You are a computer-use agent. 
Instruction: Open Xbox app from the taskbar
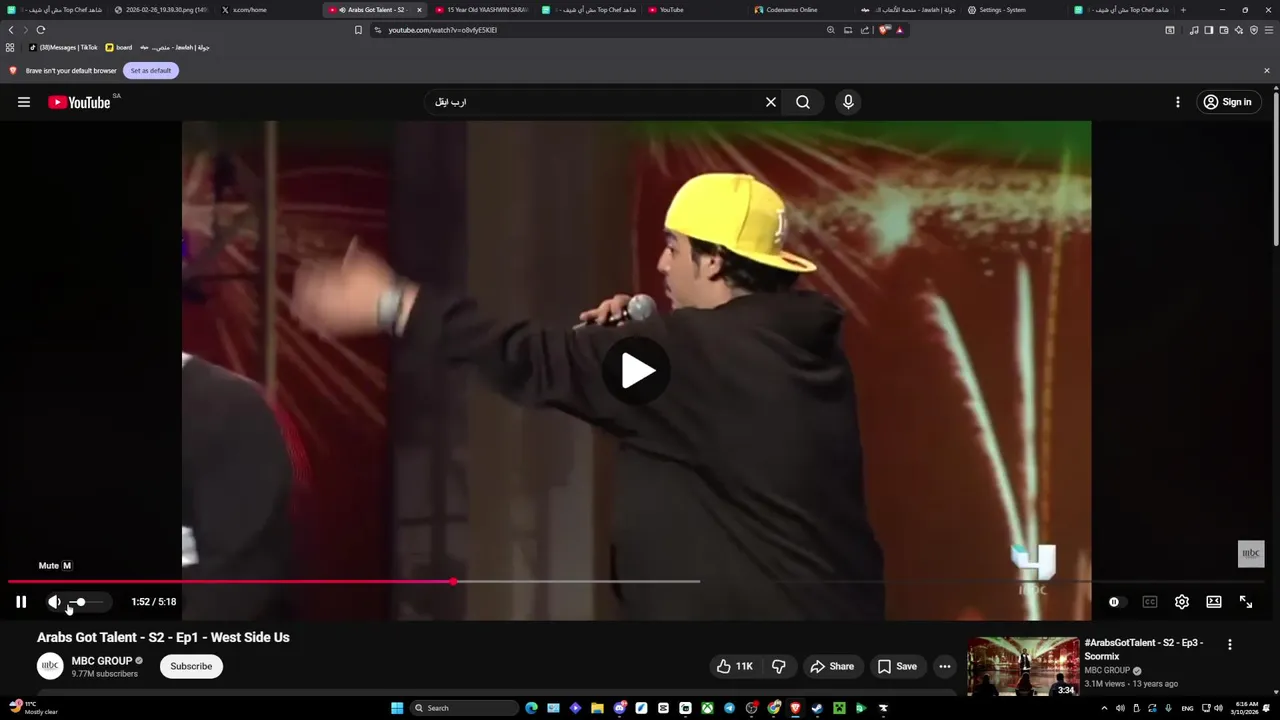tap(707, 708)
